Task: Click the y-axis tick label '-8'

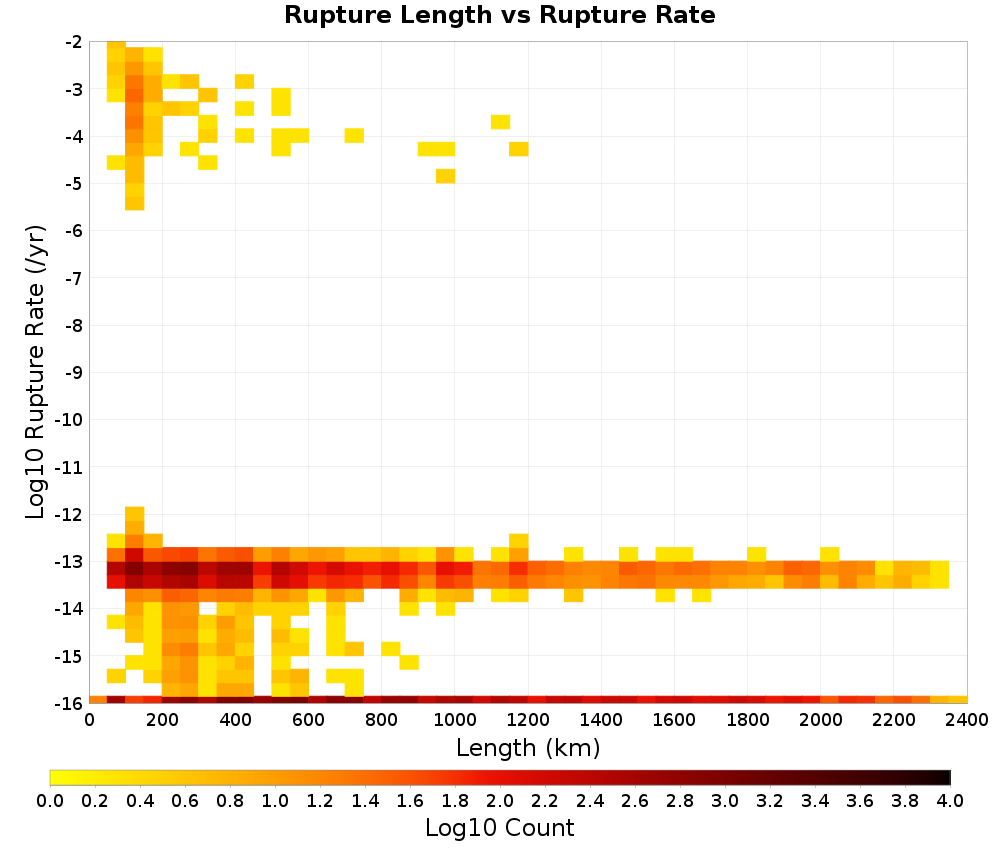Action: [73, 325]
